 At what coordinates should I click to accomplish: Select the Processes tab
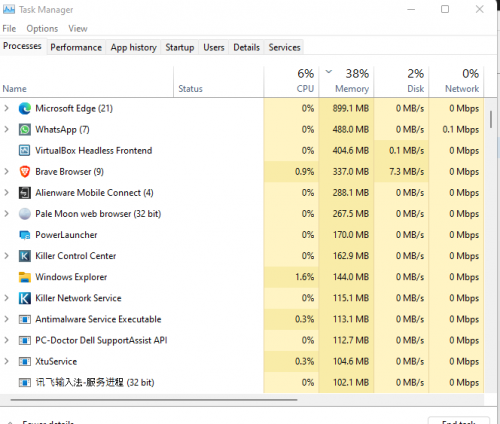[22, 46]
